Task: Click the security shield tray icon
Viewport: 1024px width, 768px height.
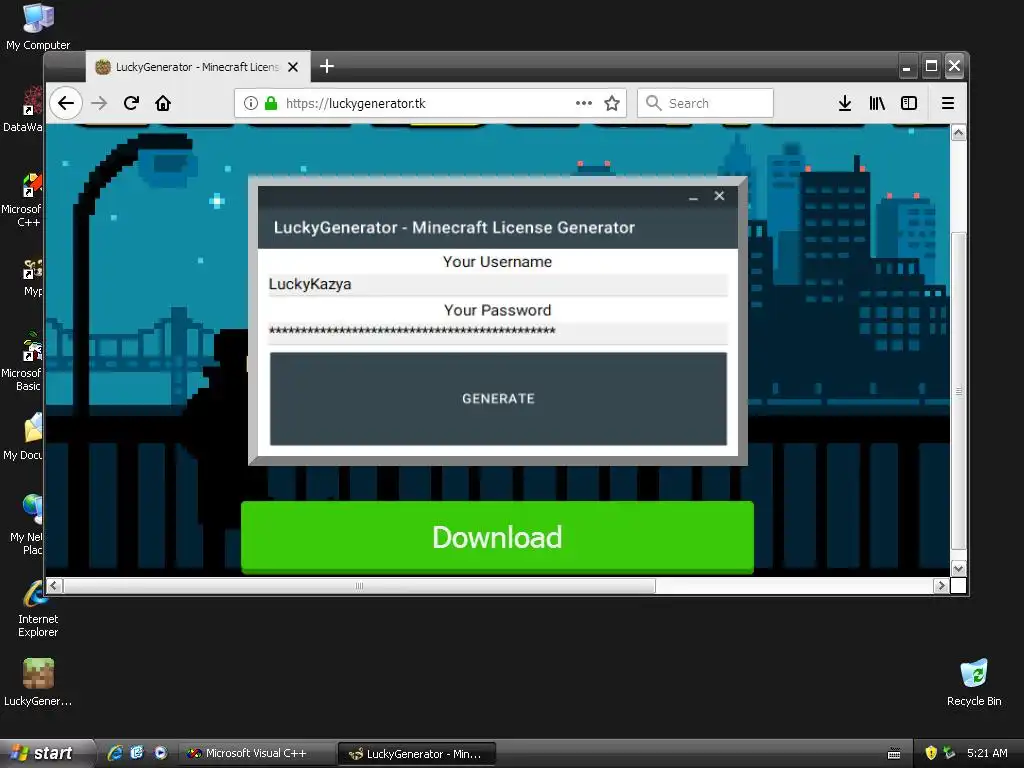Action: 931,753
